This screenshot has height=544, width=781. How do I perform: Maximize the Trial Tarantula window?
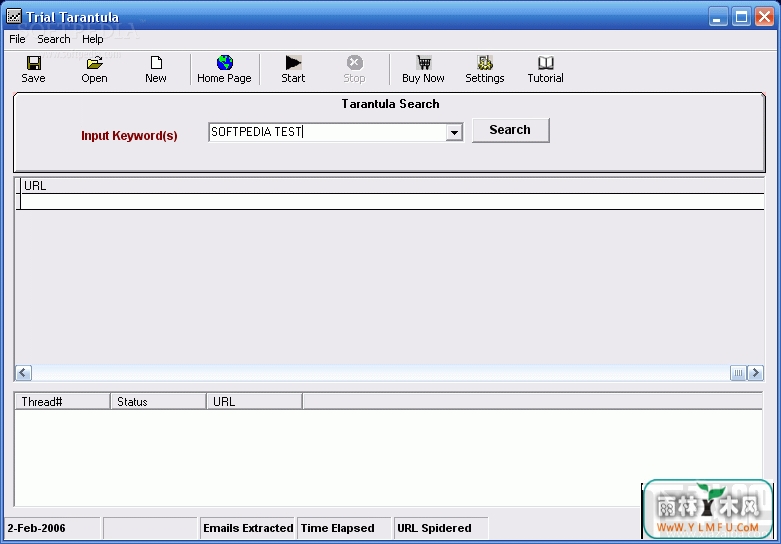[741, 17]
